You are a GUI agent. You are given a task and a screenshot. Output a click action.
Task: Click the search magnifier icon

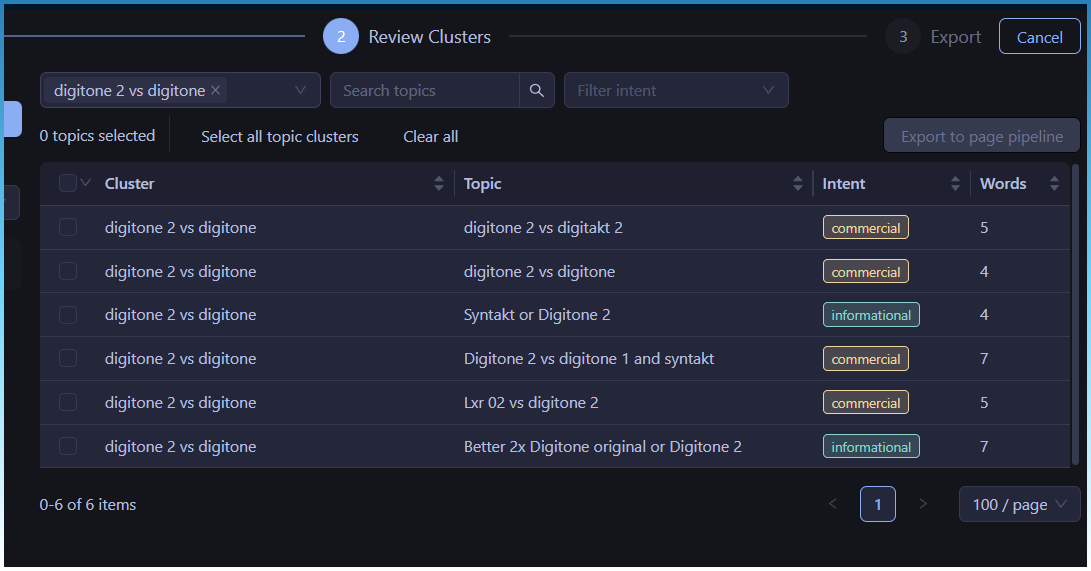pos(537,90)
